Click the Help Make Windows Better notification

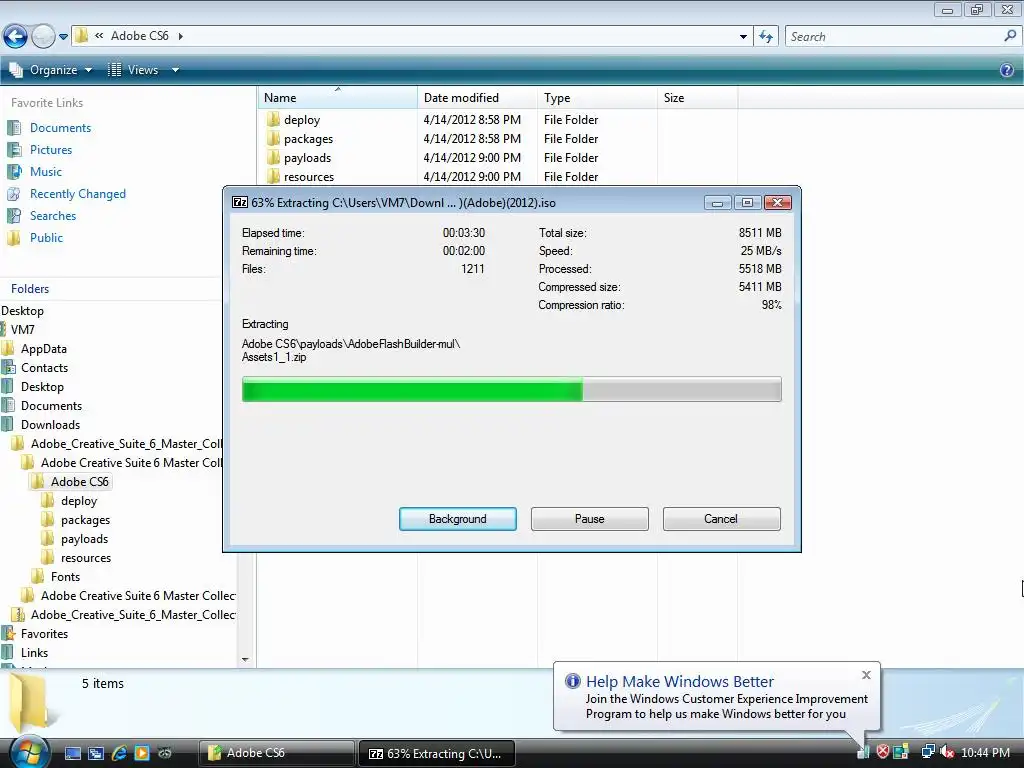(716, 696)
